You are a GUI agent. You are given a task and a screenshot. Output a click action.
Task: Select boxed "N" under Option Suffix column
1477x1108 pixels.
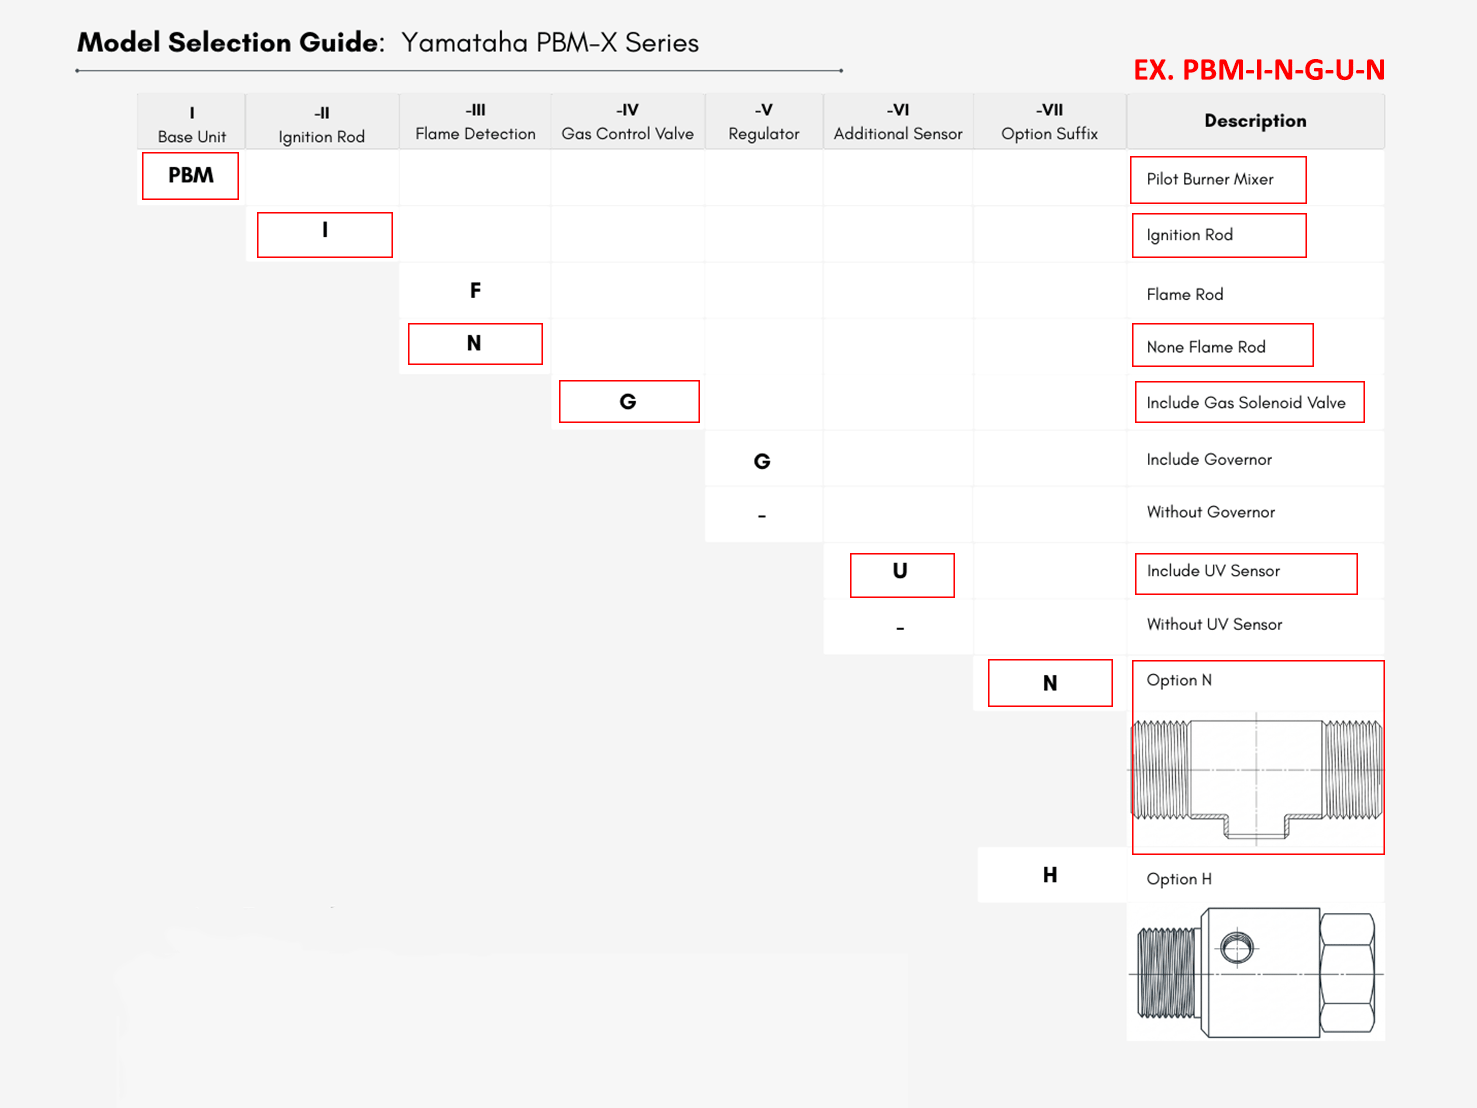pos(1050,683)
